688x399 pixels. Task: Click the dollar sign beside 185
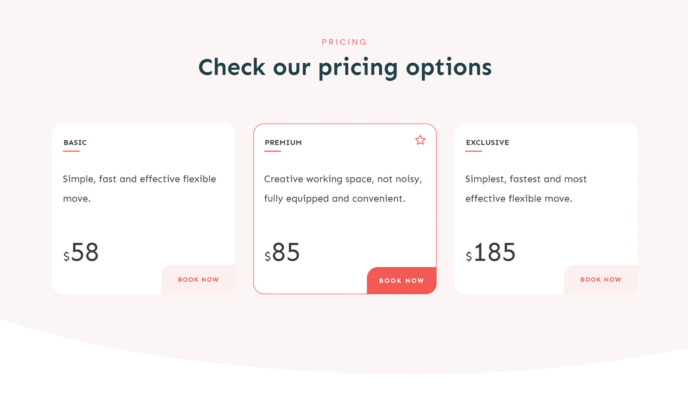[x=469, y=256]
